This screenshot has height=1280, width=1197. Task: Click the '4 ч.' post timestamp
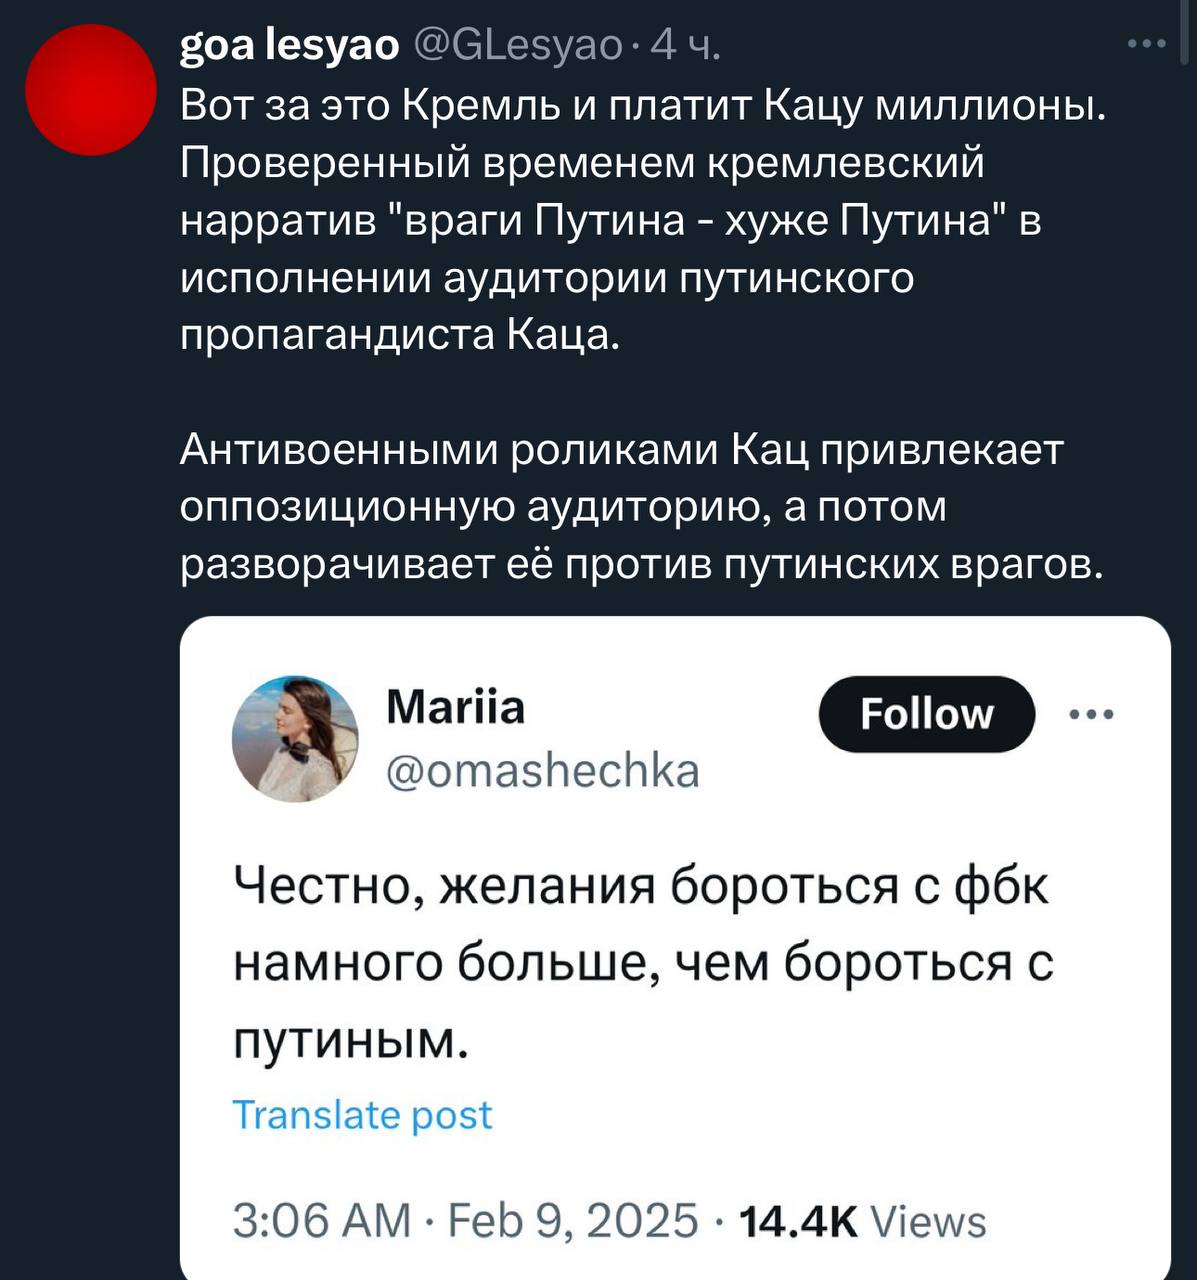tap(684, 46)
